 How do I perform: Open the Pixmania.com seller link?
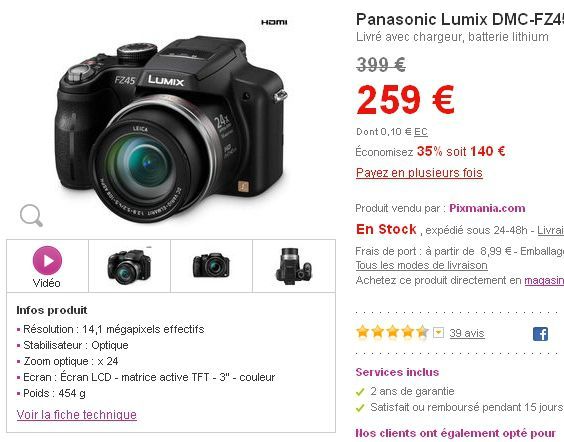pyautogui.click(x=487, y=208)
